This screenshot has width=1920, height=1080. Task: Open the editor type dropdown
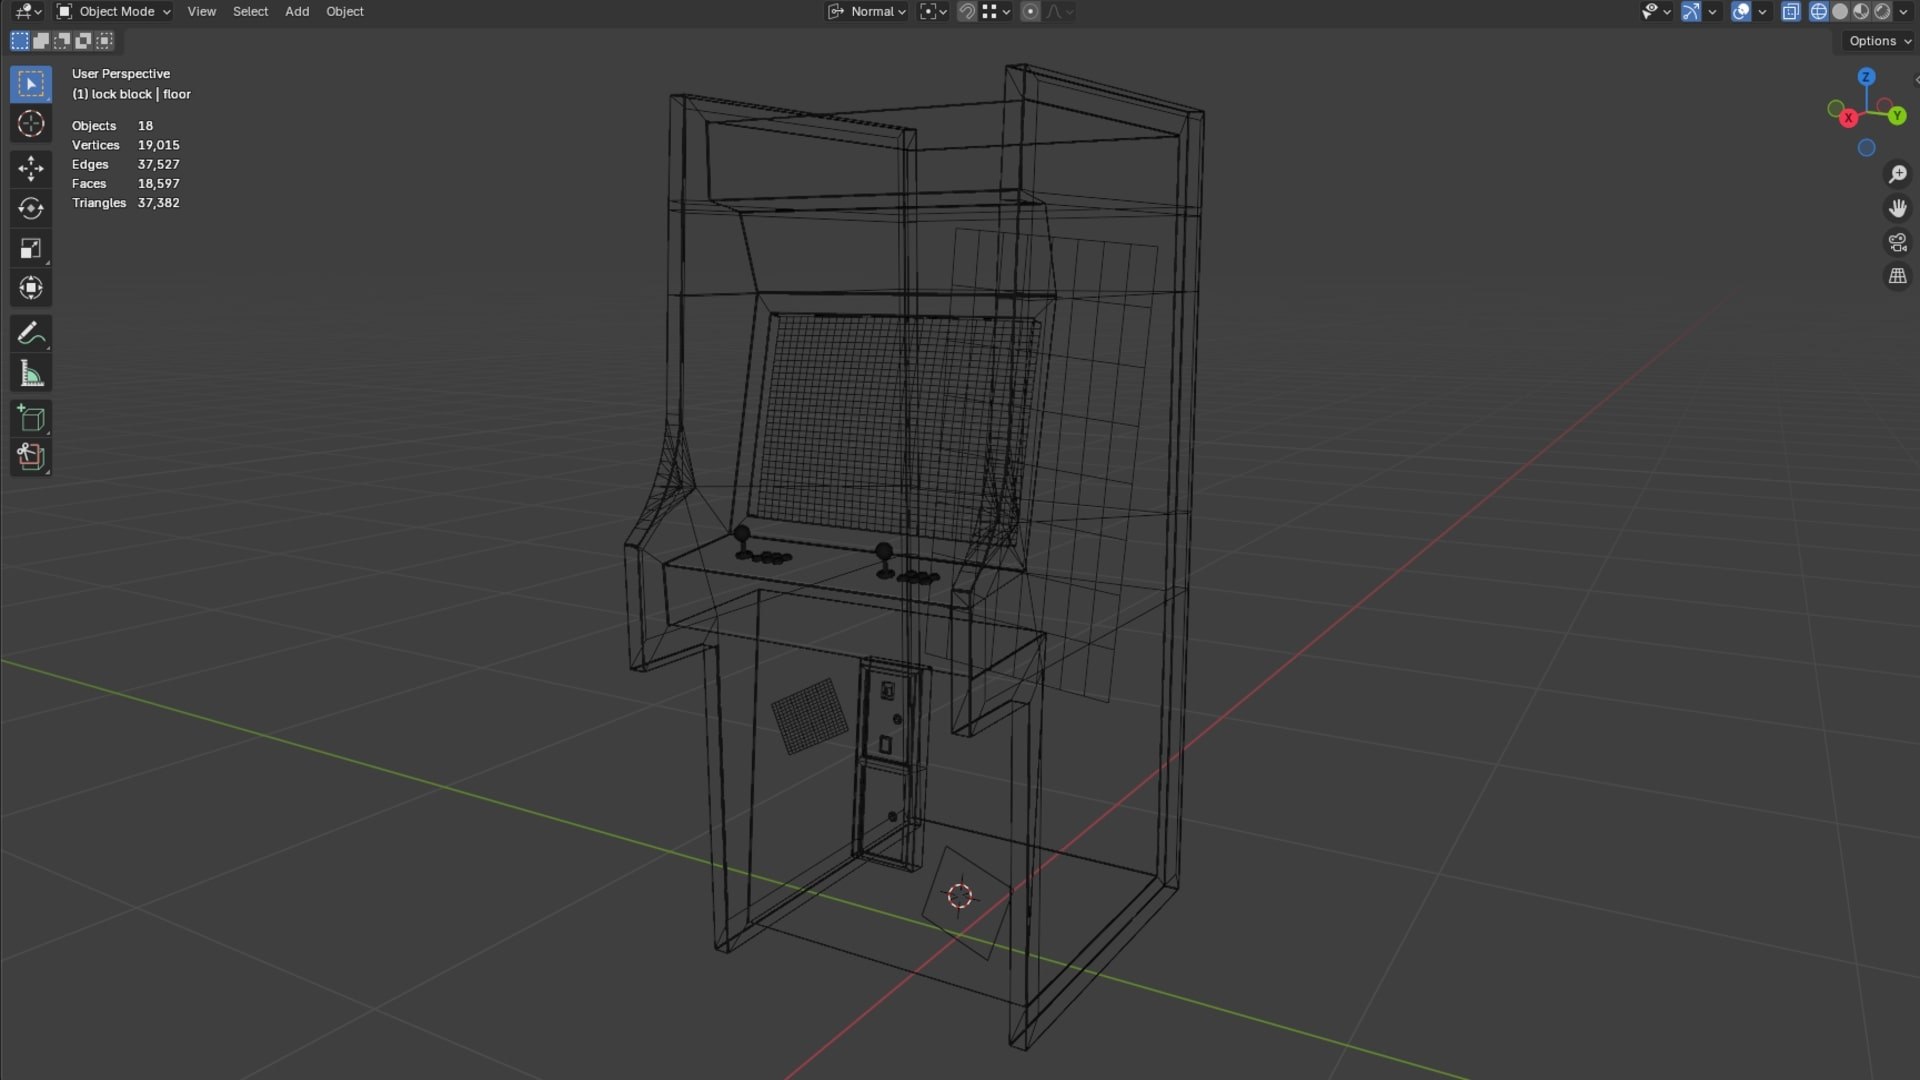coord(27,12)
